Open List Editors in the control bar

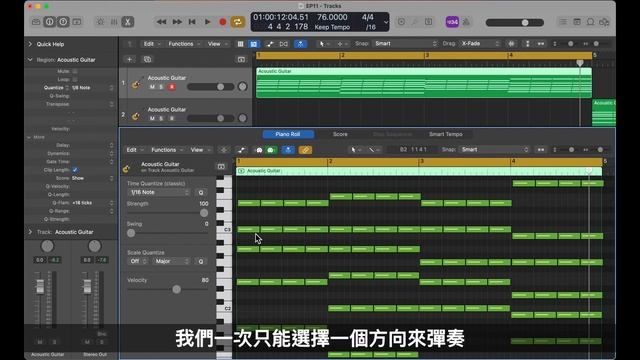coord(563,22)
